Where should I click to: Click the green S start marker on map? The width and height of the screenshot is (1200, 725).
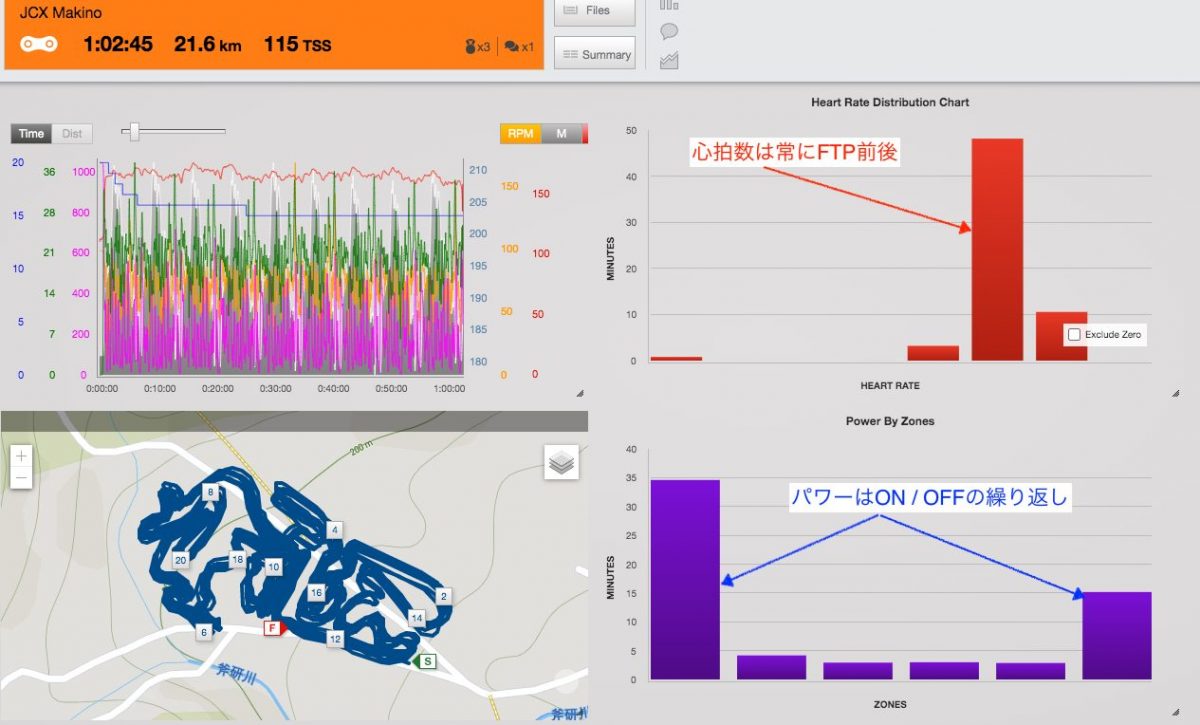click(427, 661)
